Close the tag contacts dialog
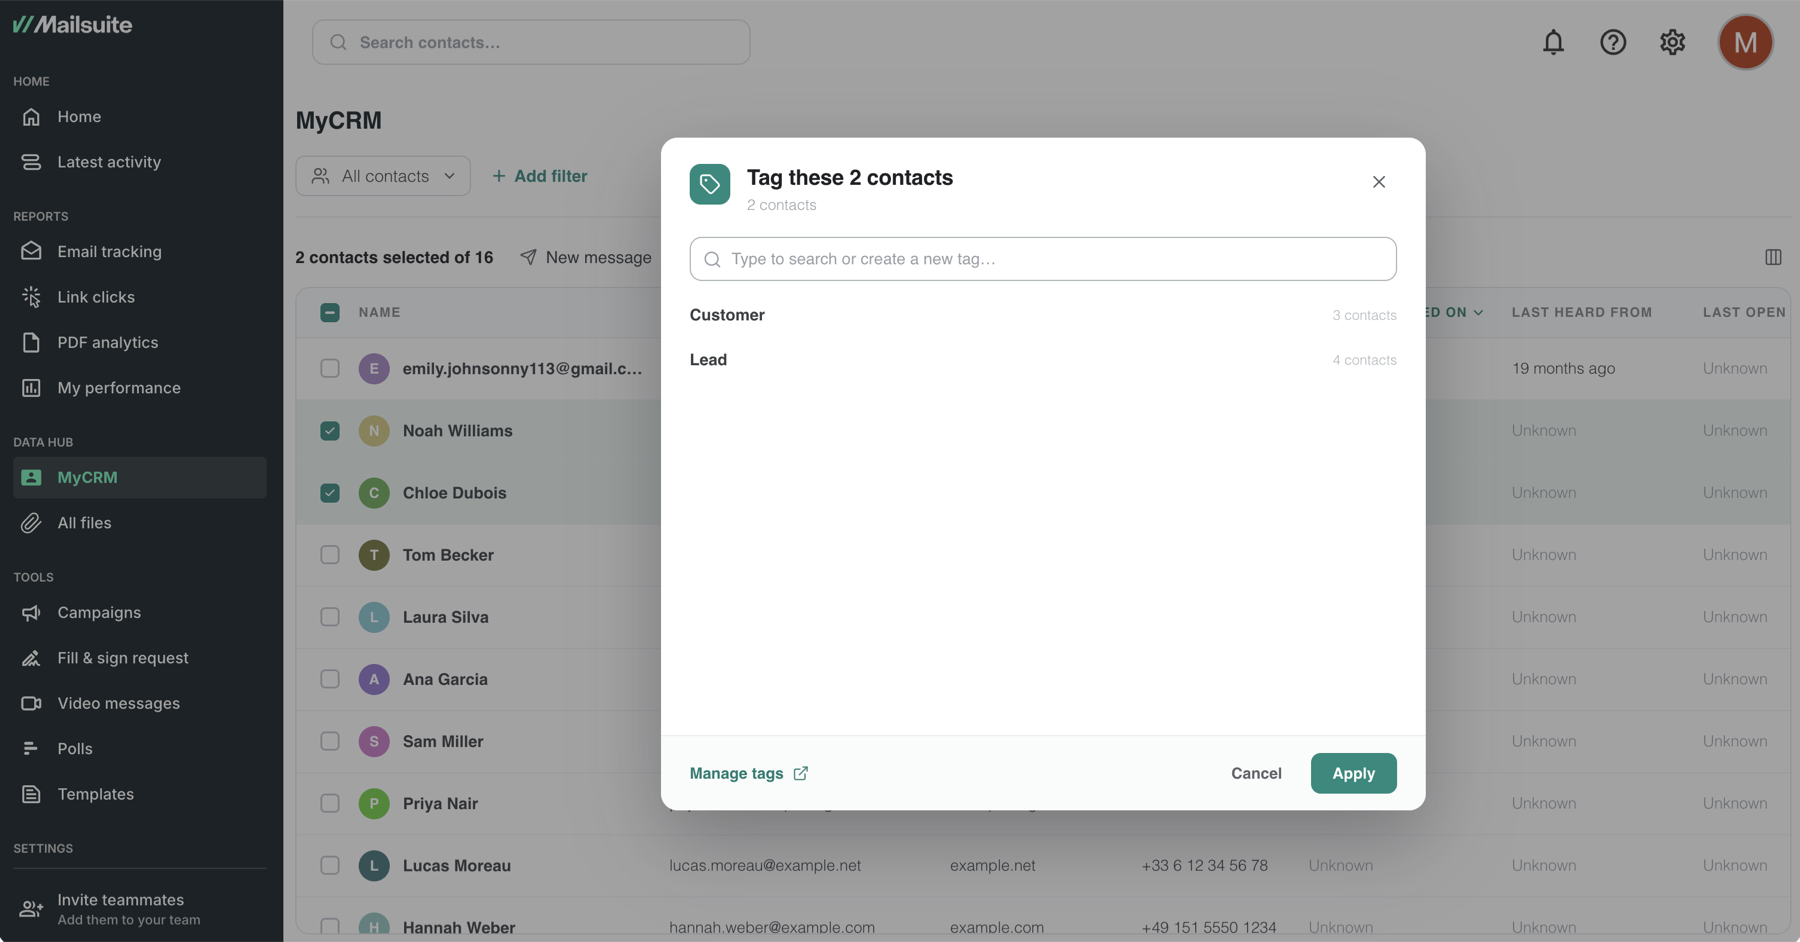Viewport: 1800px width, 942px height. pos(1379,182)
